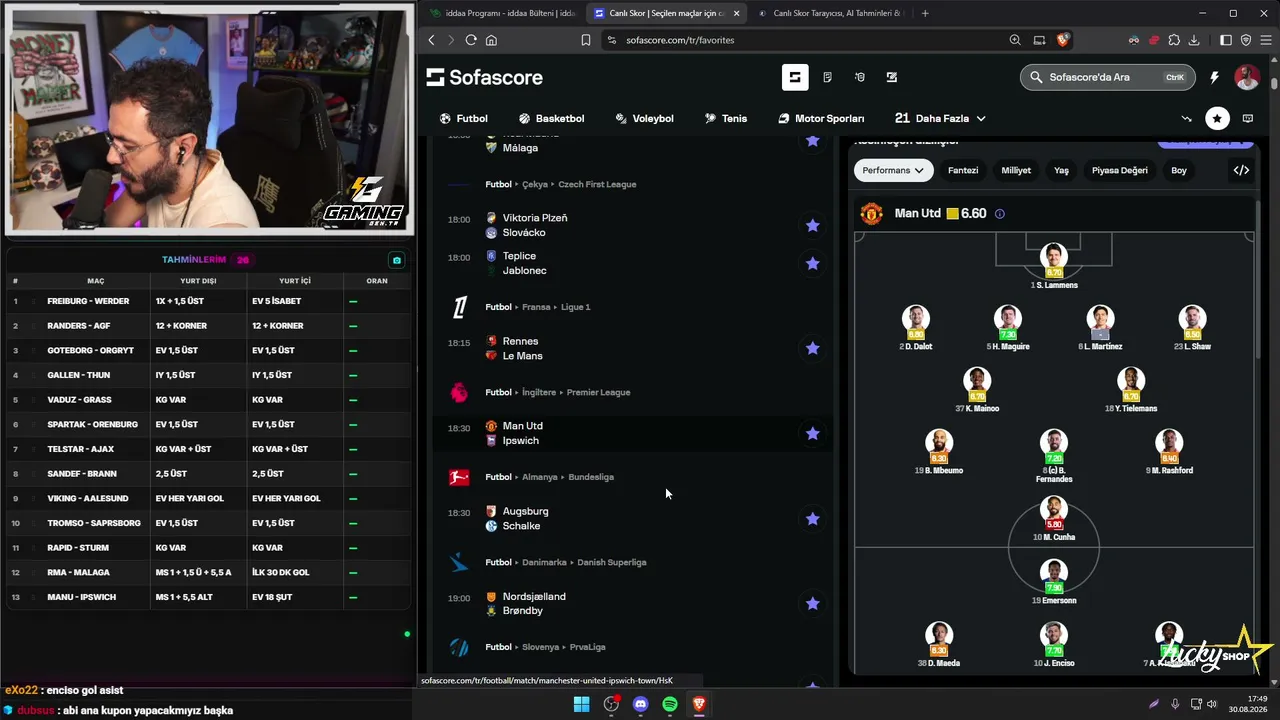This screenshot has height=720, width=1280.
Task: Open the Windows Start menu
Action: [x=581, y=704]
